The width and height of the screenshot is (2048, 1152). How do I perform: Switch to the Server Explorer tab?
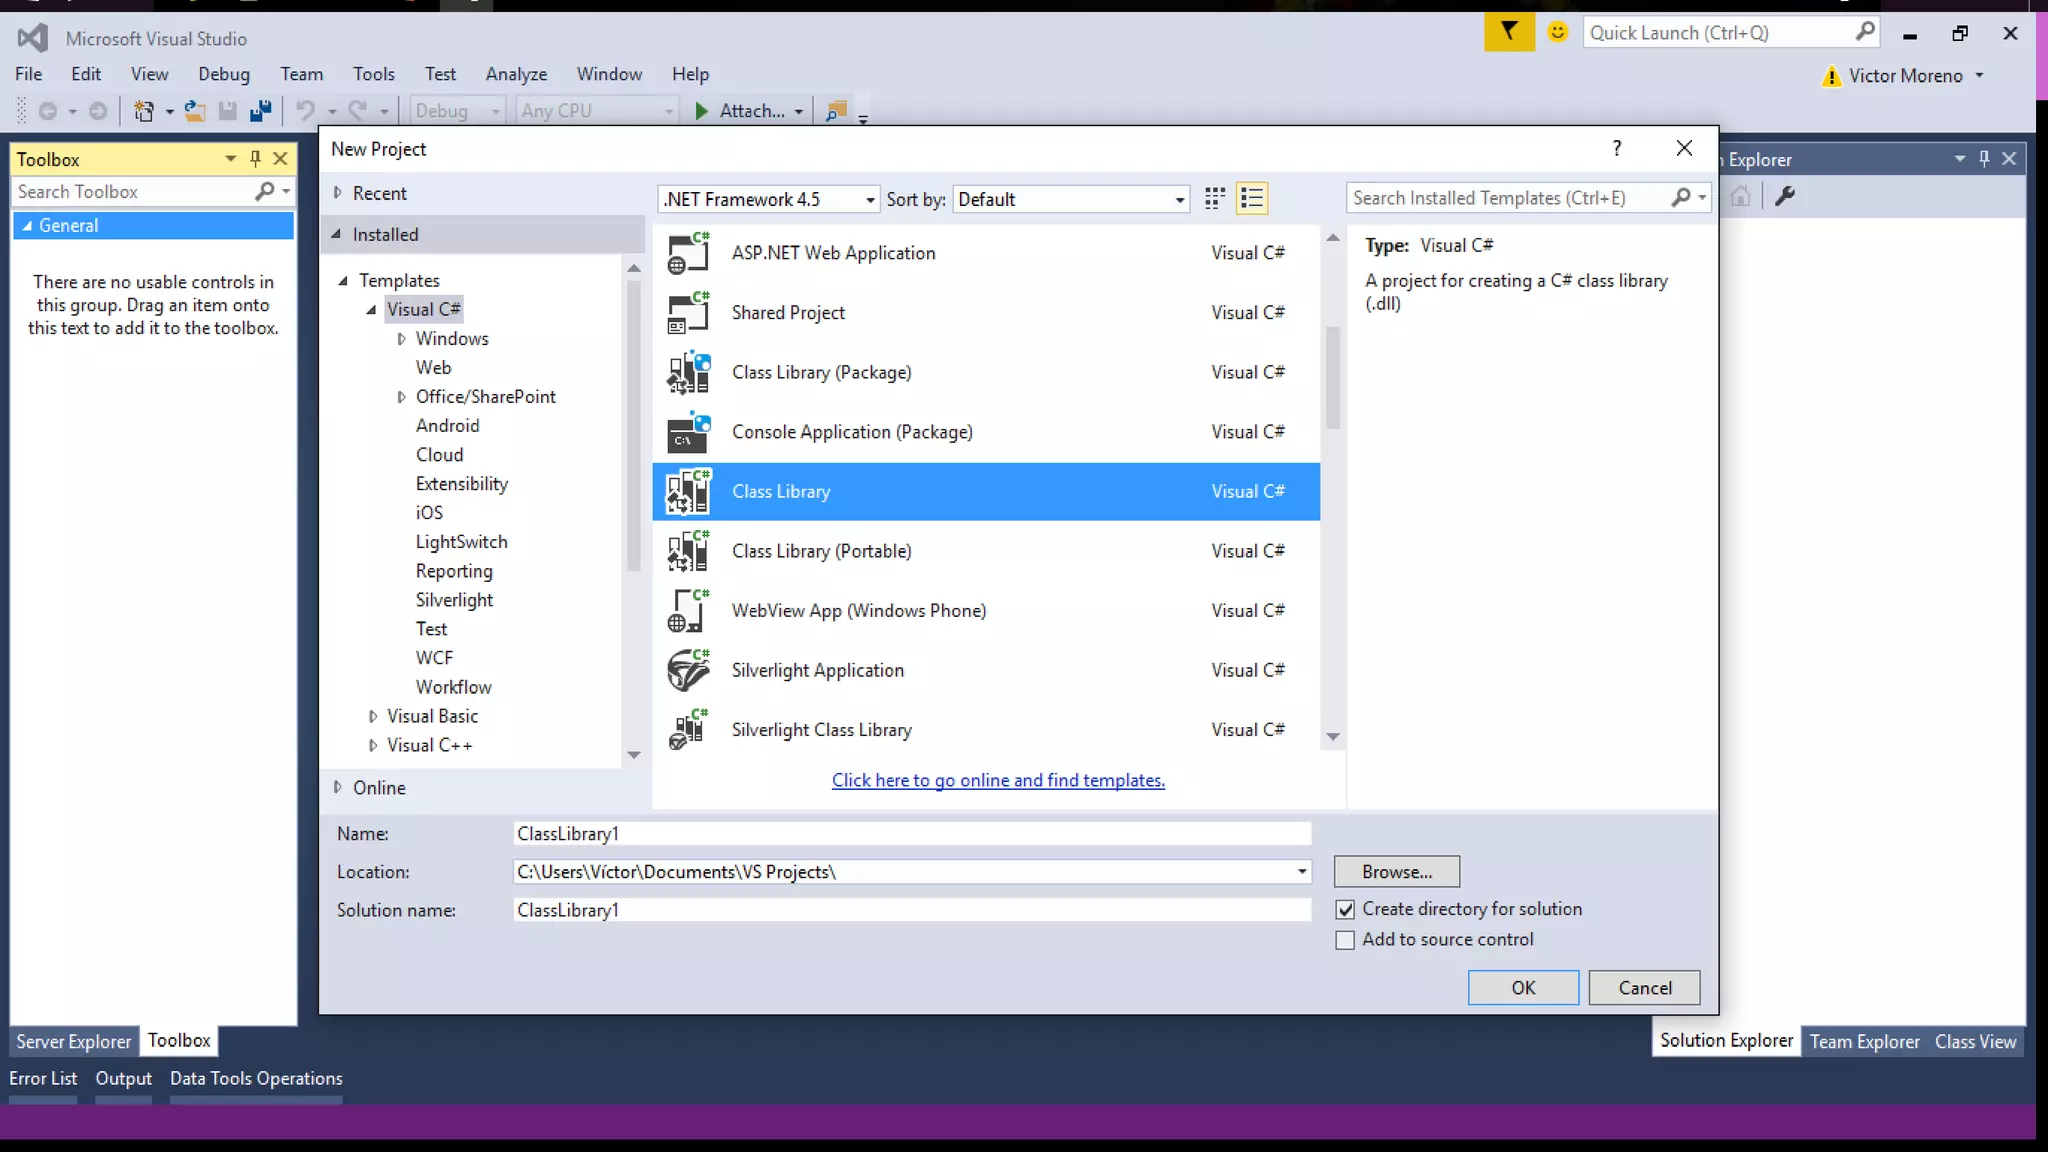coord(73,1041)
